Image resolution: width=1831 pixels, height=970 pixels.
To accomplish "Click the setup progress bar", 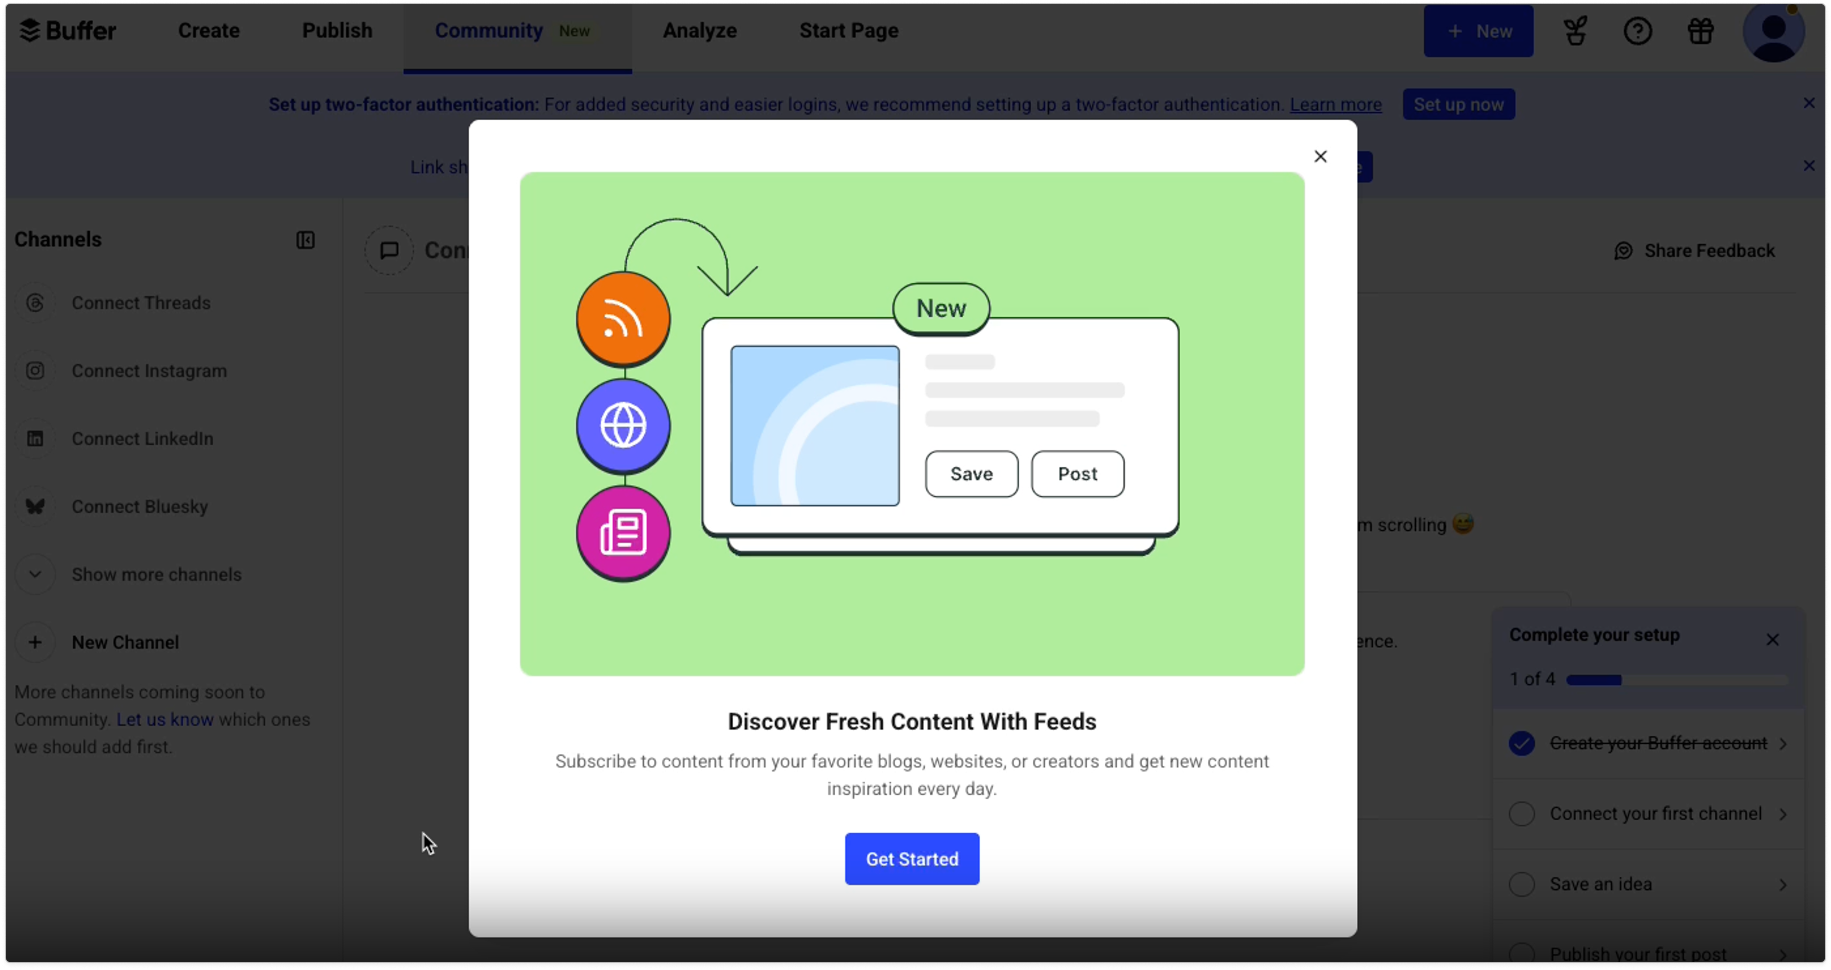I will (1676, 680).
